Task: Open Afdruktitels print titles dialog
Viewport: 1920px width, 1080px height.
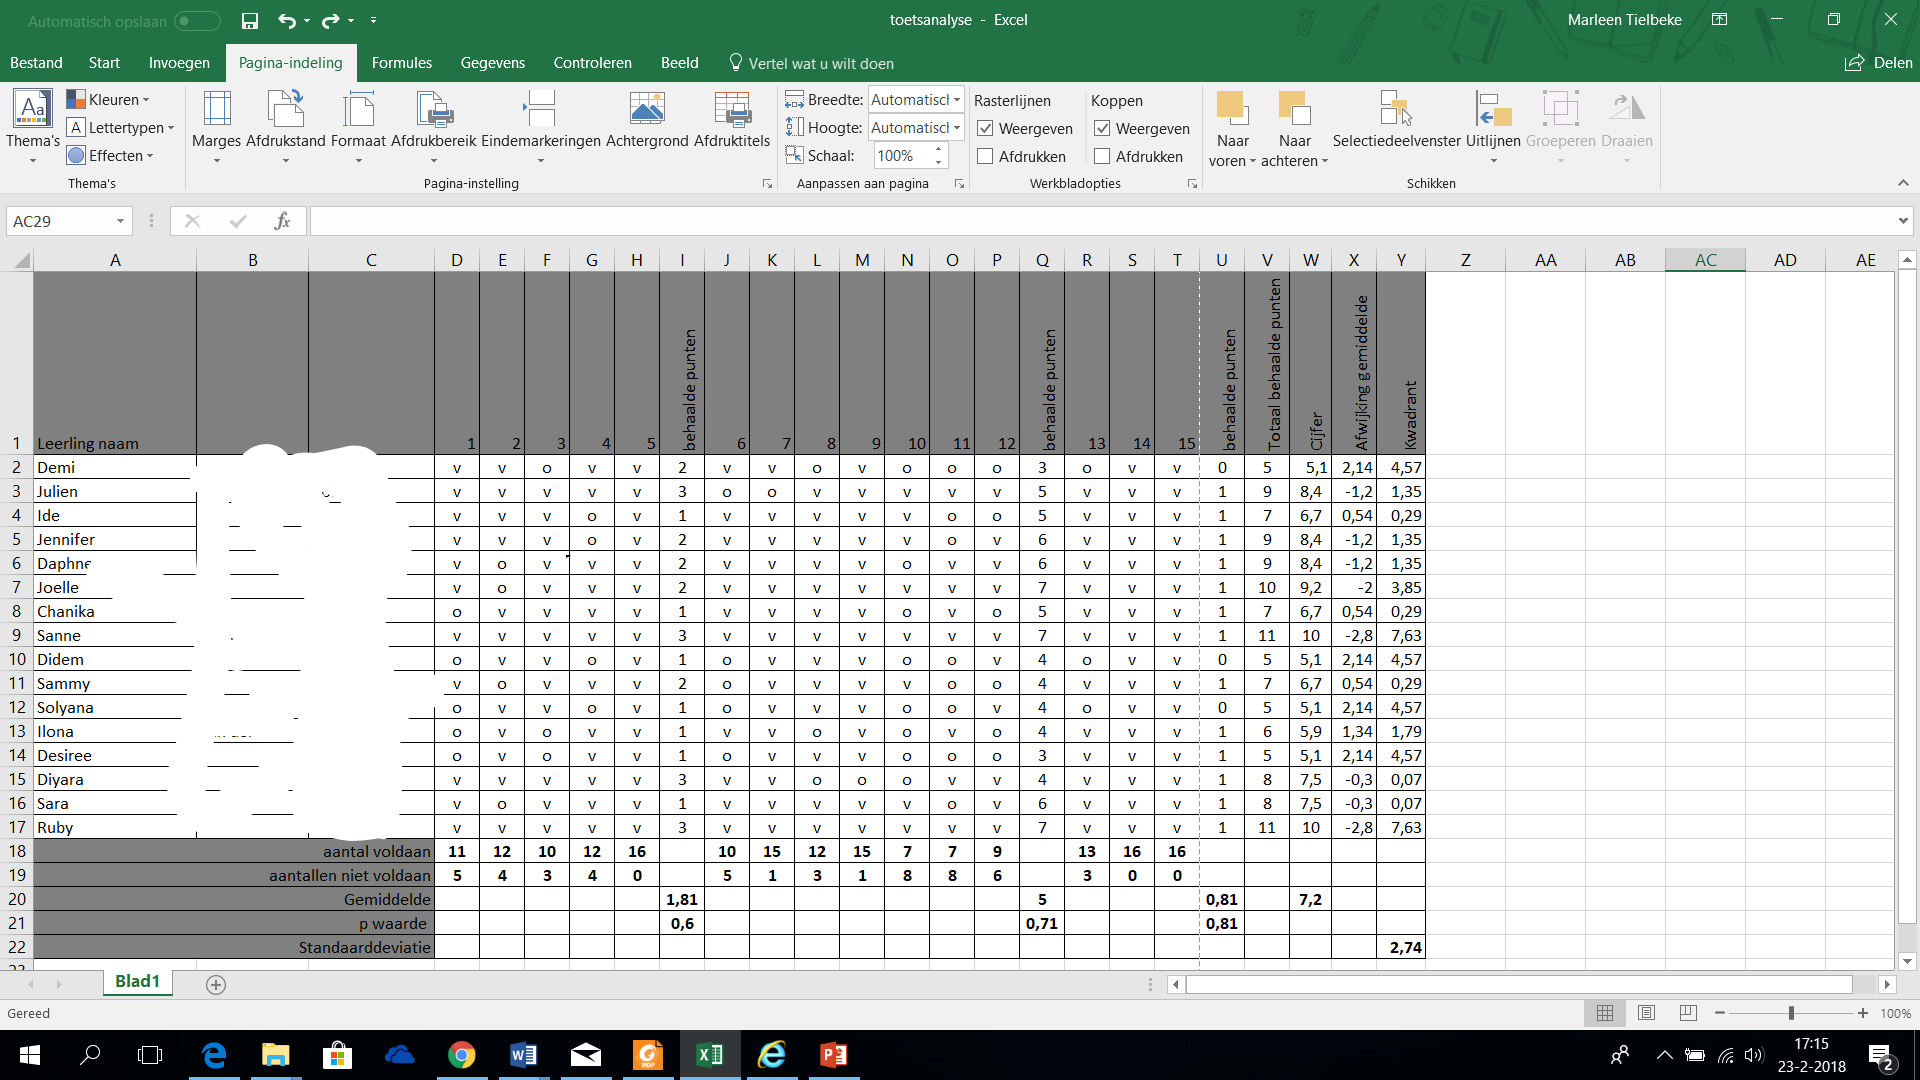Action: click(x=731, y=110)
